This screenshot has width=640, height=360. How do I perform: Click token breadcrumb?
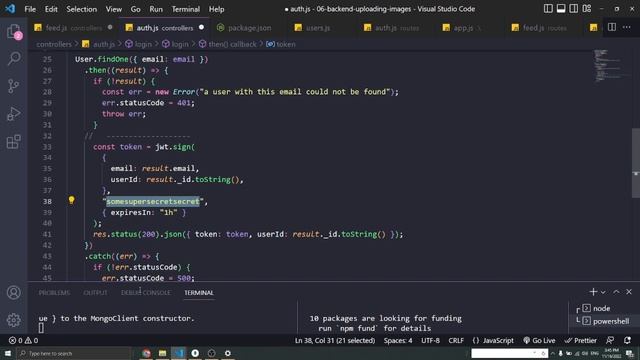tap(281, 44)
